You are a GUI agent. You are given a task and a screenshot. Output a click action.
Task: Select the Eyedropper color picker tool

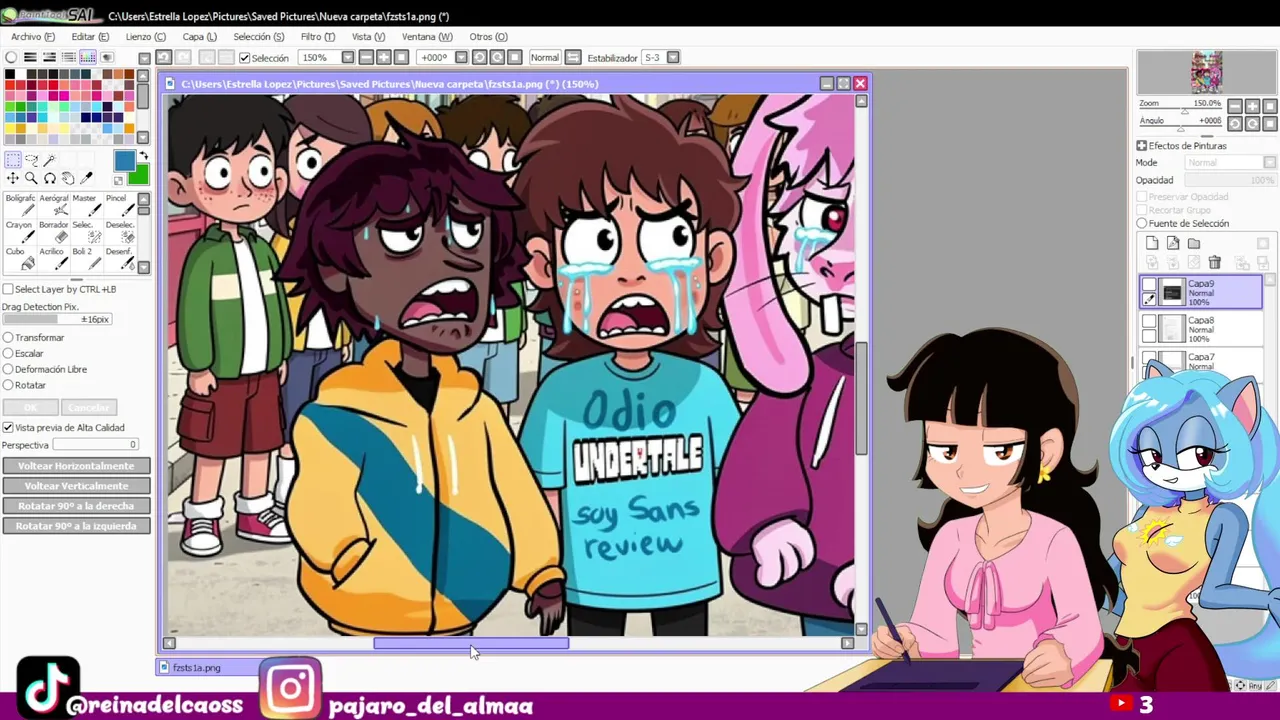pos(86,178)
